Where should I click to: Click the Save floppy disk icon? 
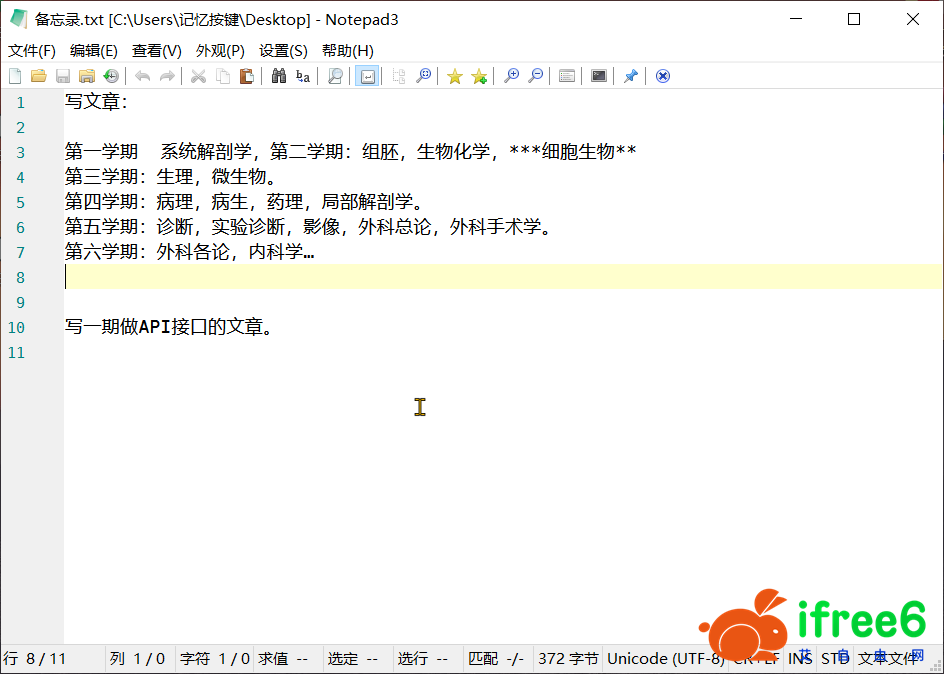[63, 76]
